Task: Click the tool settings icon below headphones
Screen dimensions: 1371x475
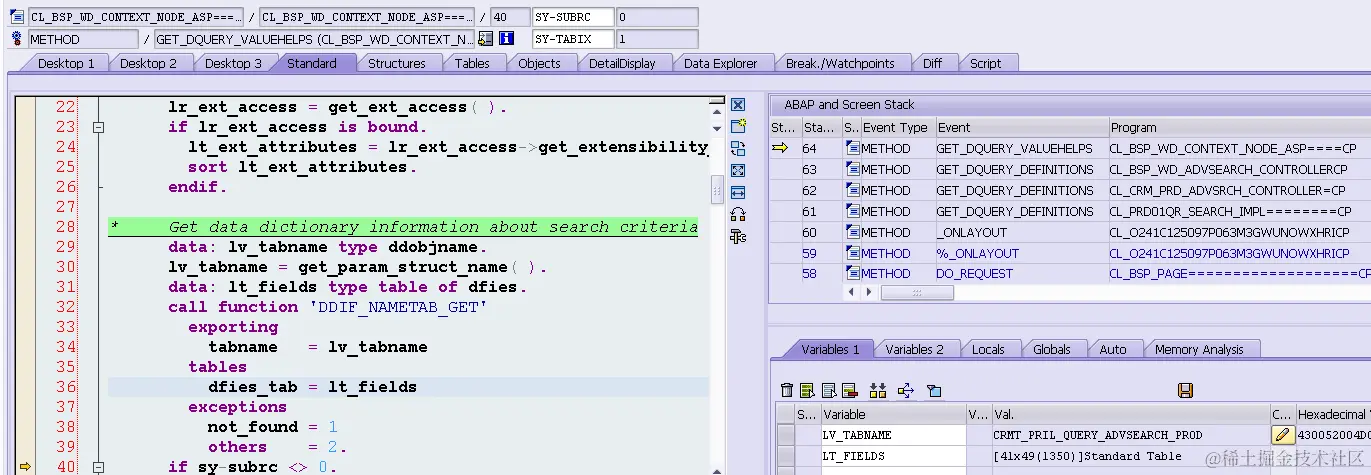Action: coord(738,237)
